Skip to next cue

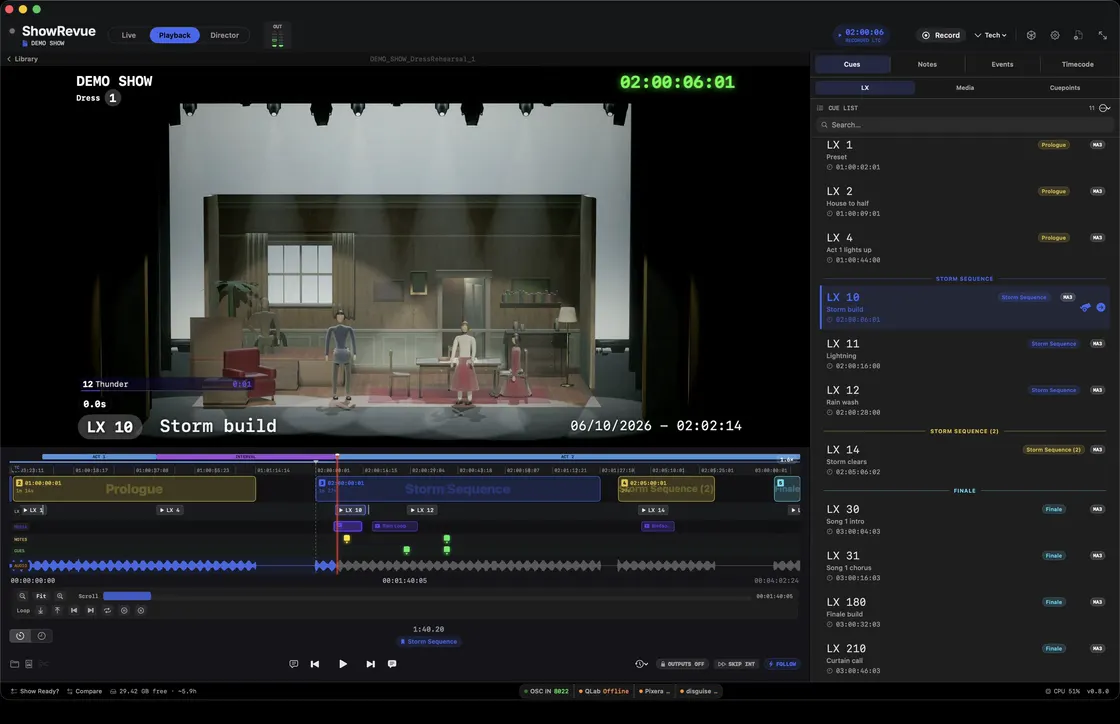[371, 664]
